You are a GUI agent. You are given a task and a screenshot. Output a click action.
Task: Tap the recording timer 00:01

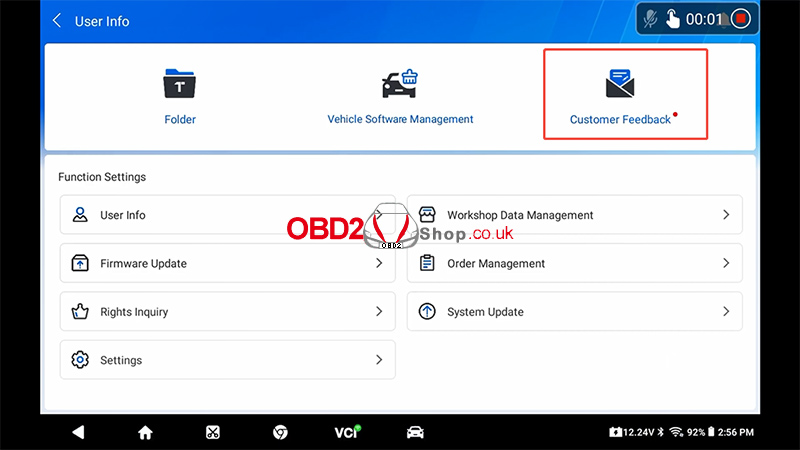coord(704,19)
